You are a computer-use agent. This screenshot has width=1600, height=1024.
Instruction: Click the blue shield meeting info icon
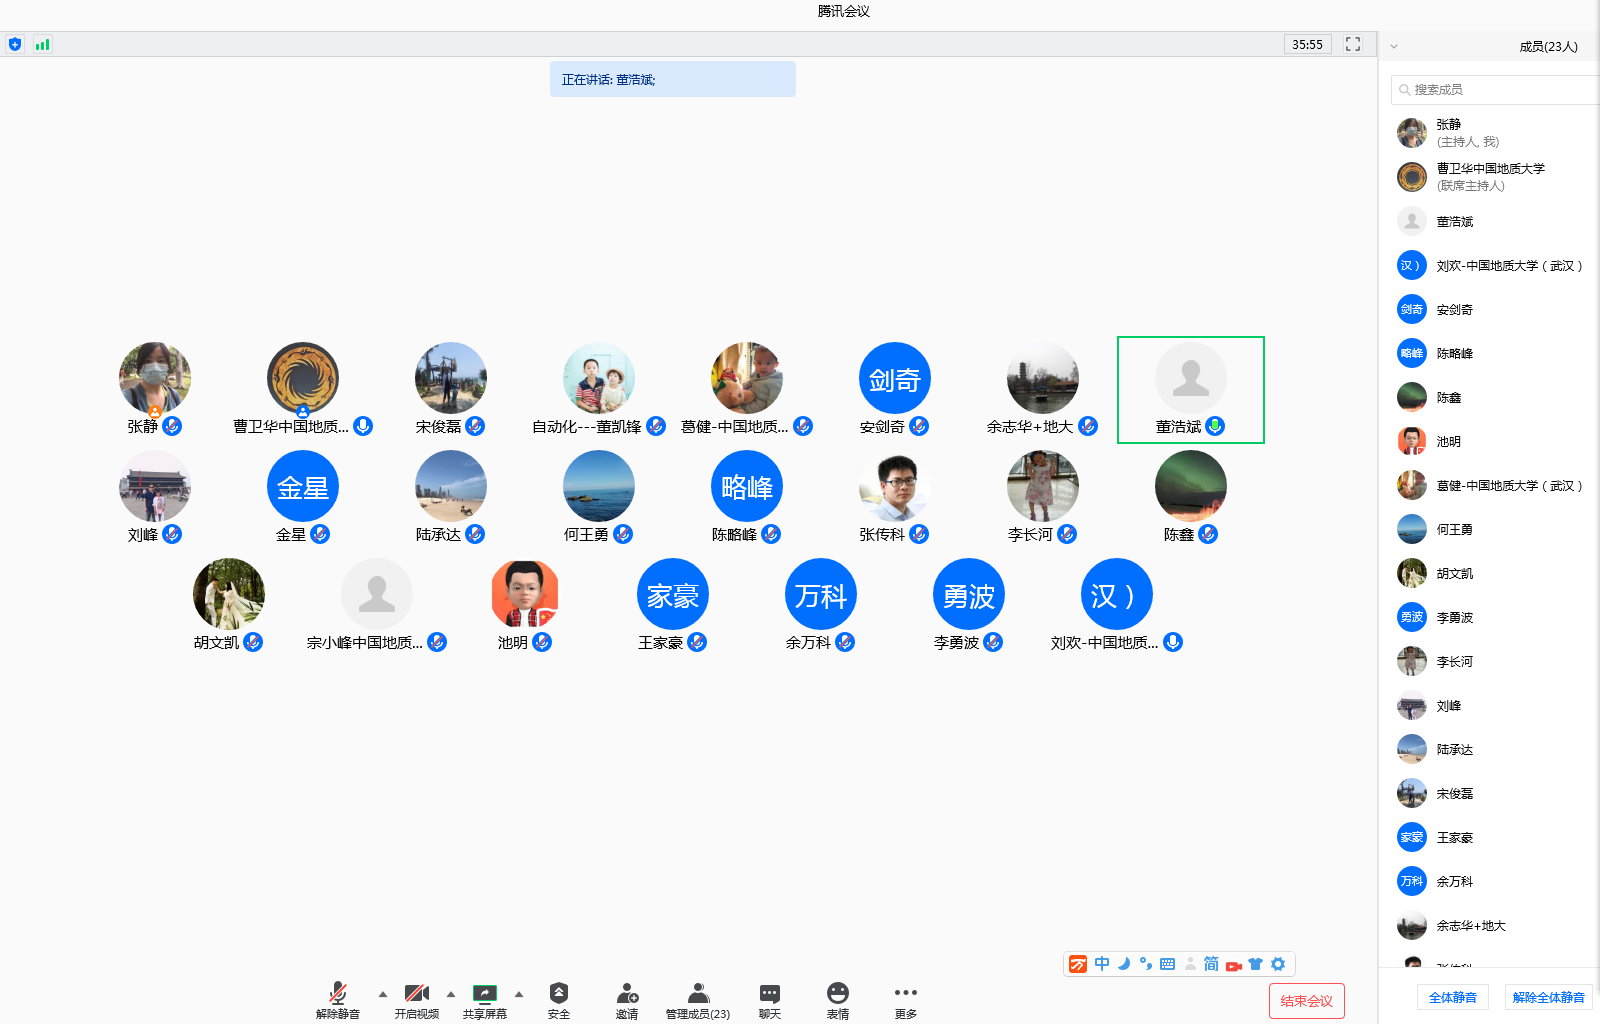(x=15, y=44)
